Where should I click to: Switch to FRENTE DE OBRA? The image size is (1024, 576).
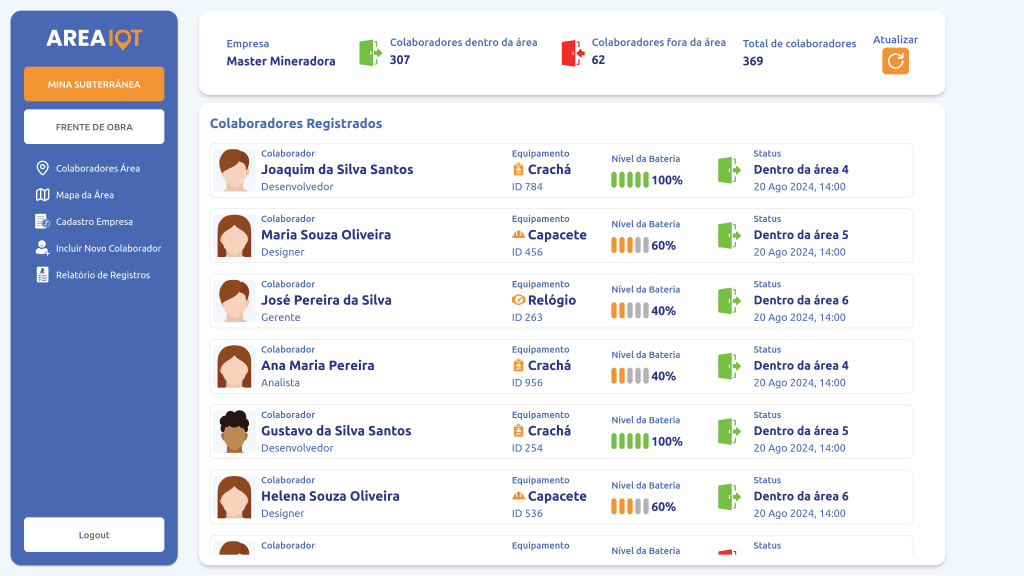click(x=94, y=127)
